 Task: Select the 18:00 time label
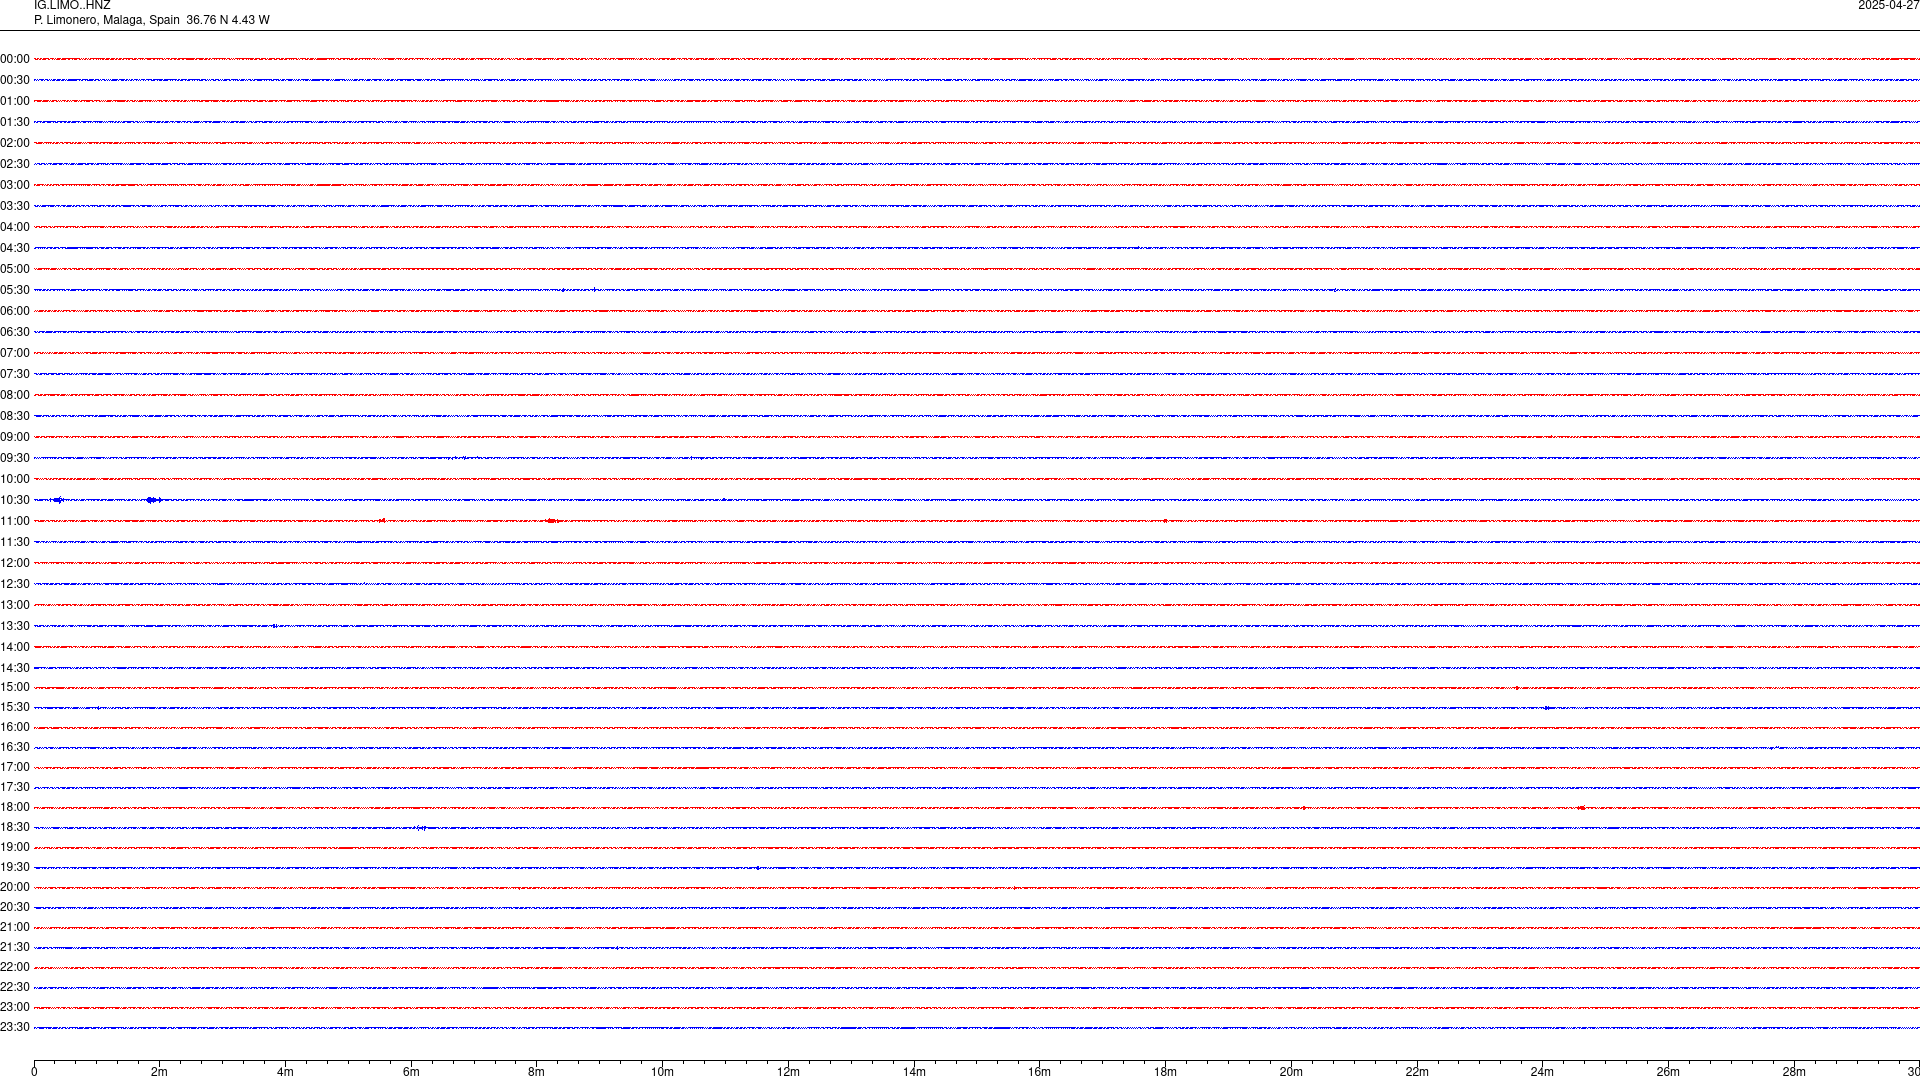[x=15, y=807]
